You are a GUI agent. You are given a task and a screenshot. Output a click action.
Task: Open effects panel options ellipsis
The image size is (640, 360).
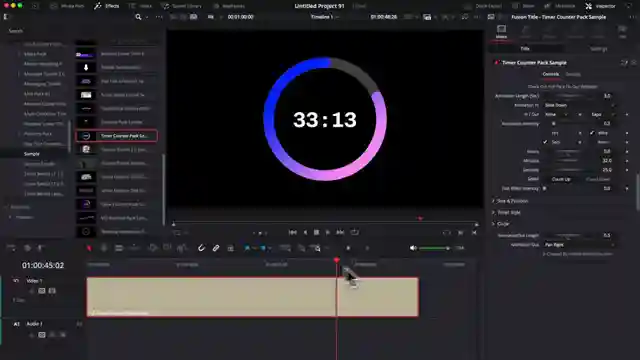[159, 17]
